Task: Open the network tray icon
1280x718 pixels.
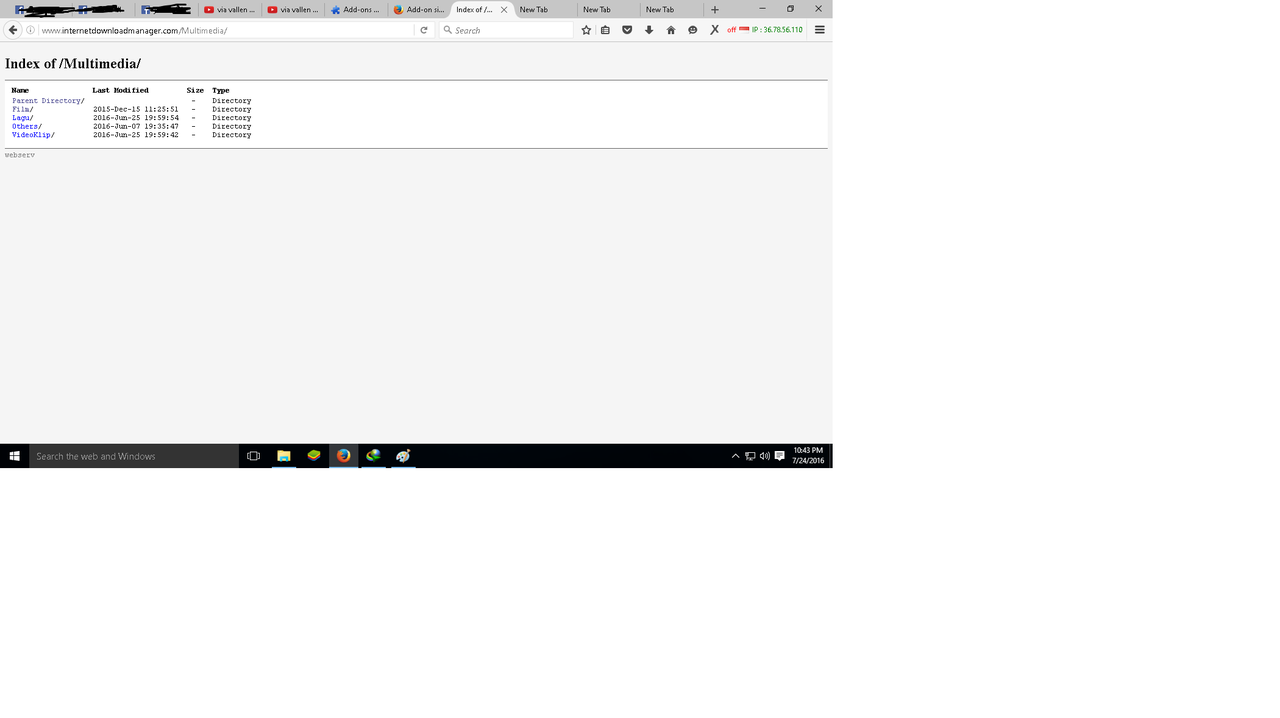Action: 750,456
